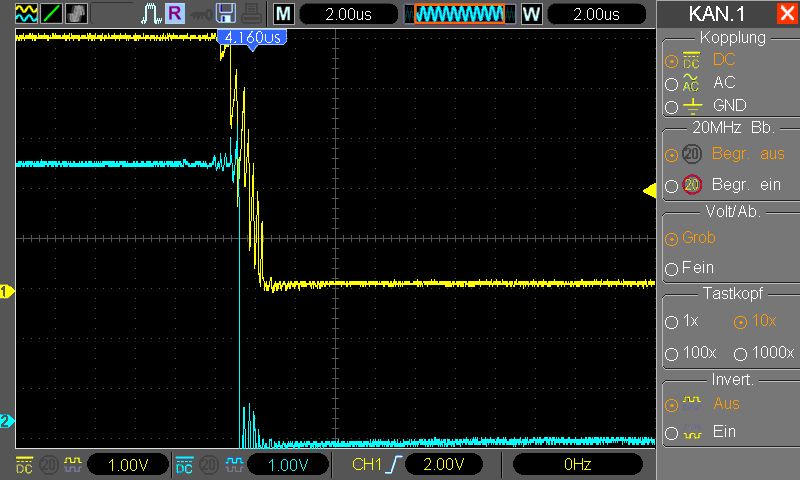Click the sine waveform display icon
The height and width of the screenshot is (480, 800).
(26, 13)
